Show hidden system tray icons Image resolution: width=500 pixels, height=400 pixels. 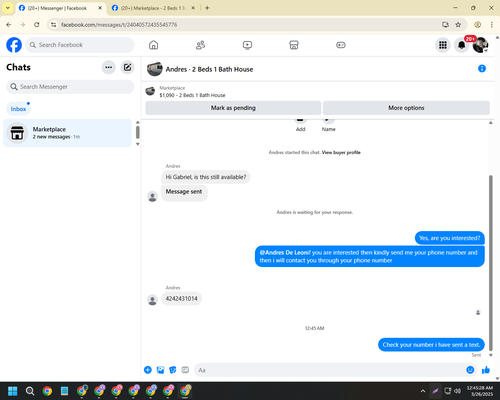[x=423, y=391]
